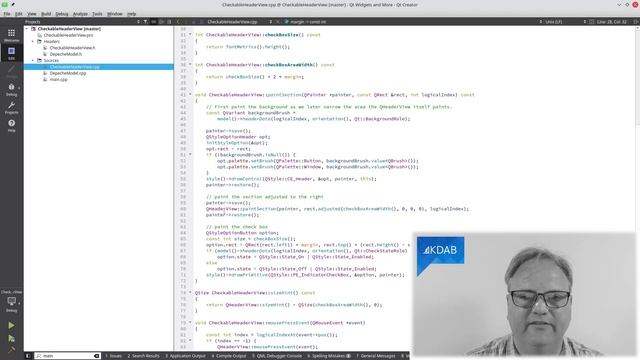Click the Sources folder label
Image resolution: width=640 pixels, height=360 pixels.
coord(51,60)
